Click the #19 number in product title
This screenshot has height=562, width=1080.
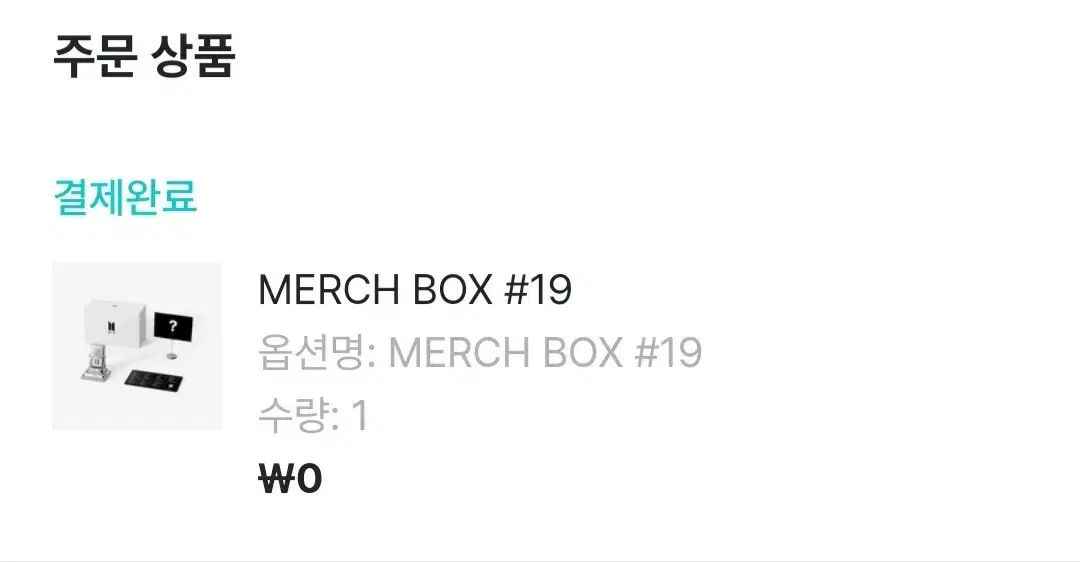(538, 289)
